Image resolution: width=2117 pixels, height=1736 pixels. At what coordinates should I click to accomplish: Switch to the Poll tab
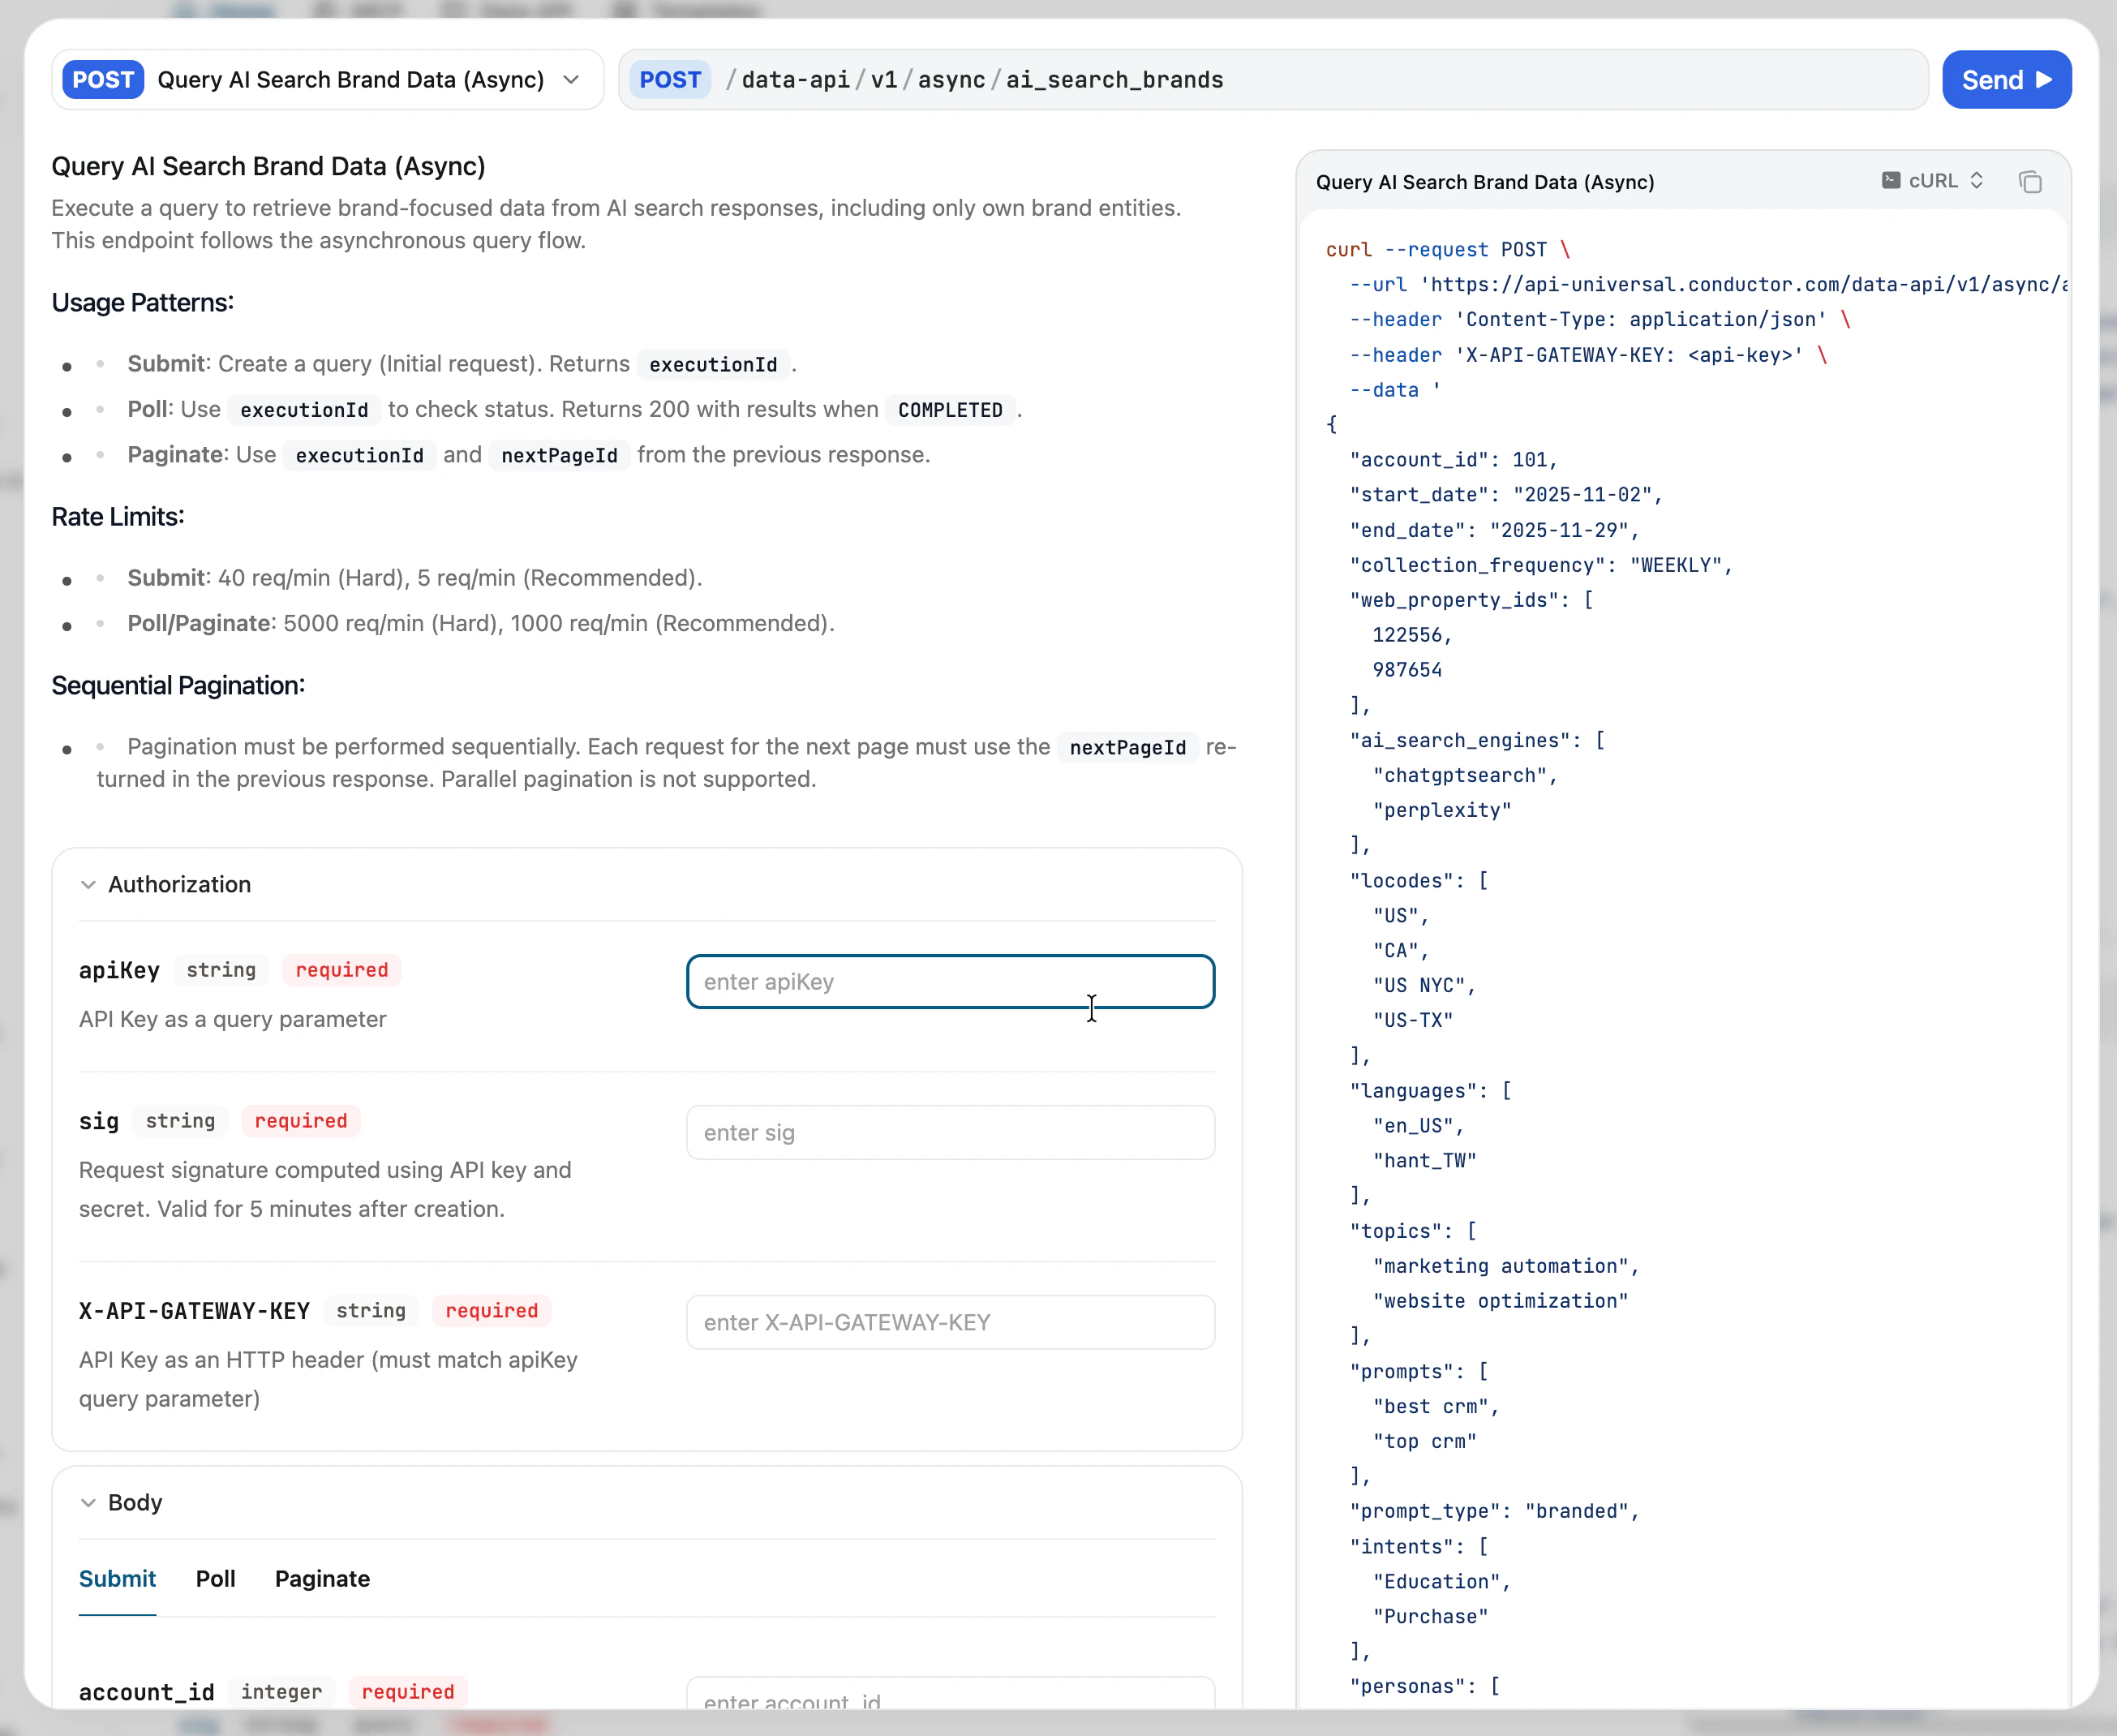(x=215, y=1578)
